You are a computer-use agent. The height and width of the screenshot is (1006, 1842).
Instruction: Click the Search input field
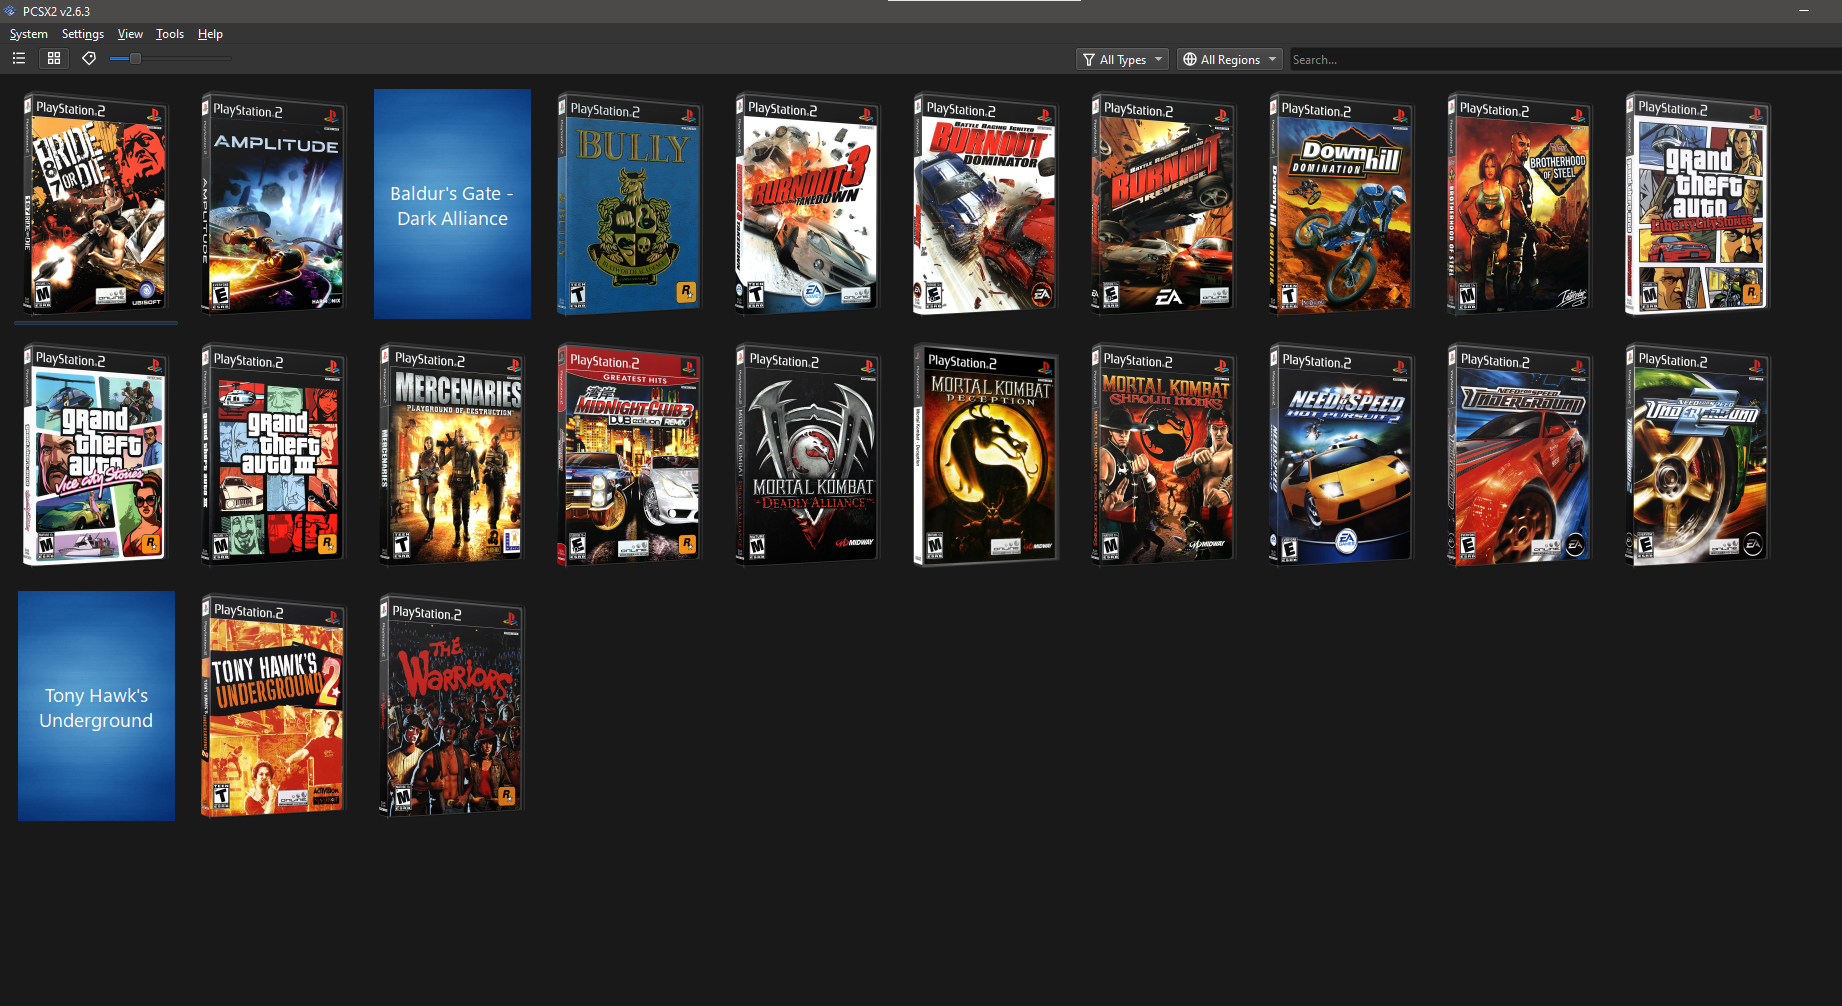(x=1565, y=60)
